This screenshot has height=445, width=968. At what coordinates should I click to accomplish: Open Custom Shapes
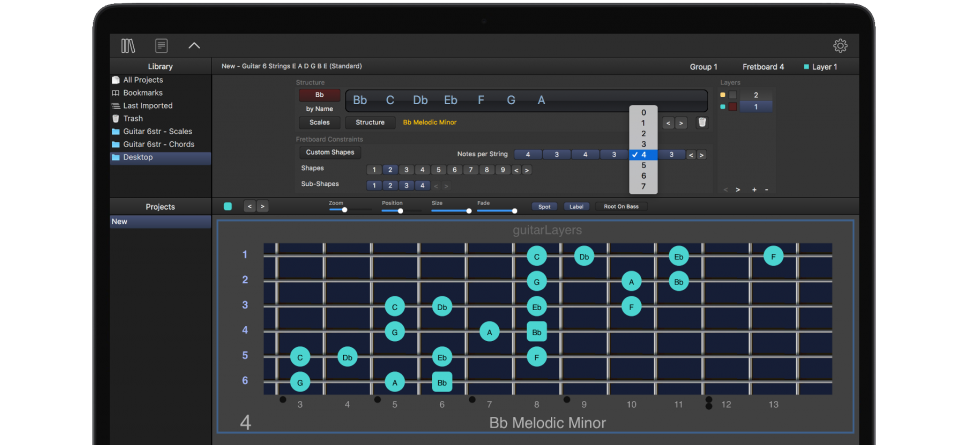[330, 153]
